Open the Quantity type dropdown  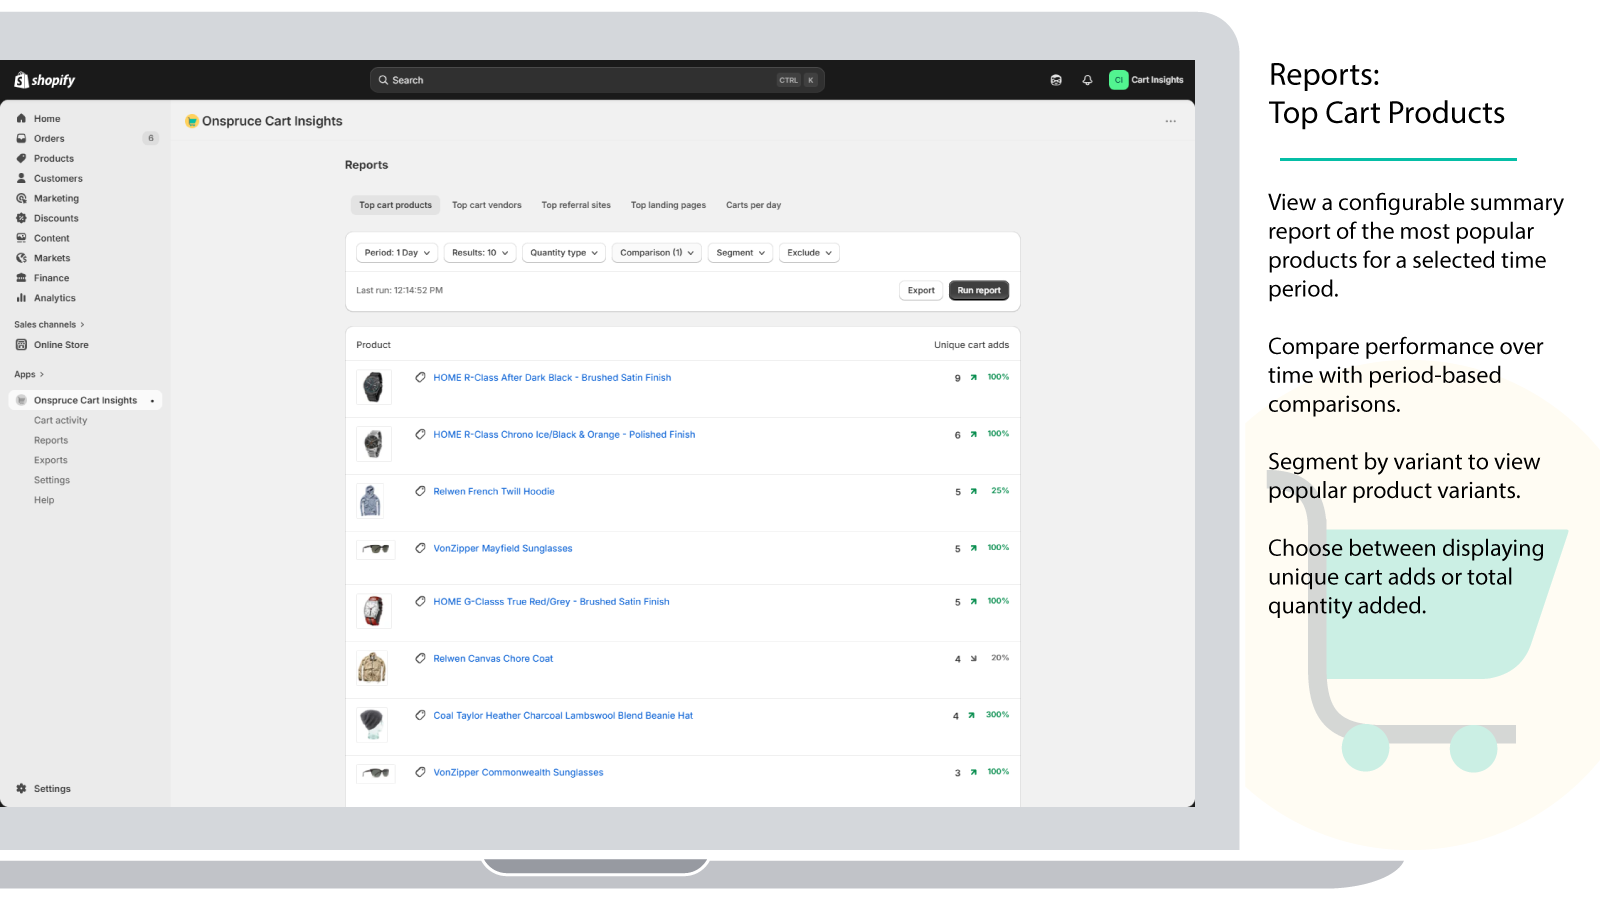click(x=564, y=253)
